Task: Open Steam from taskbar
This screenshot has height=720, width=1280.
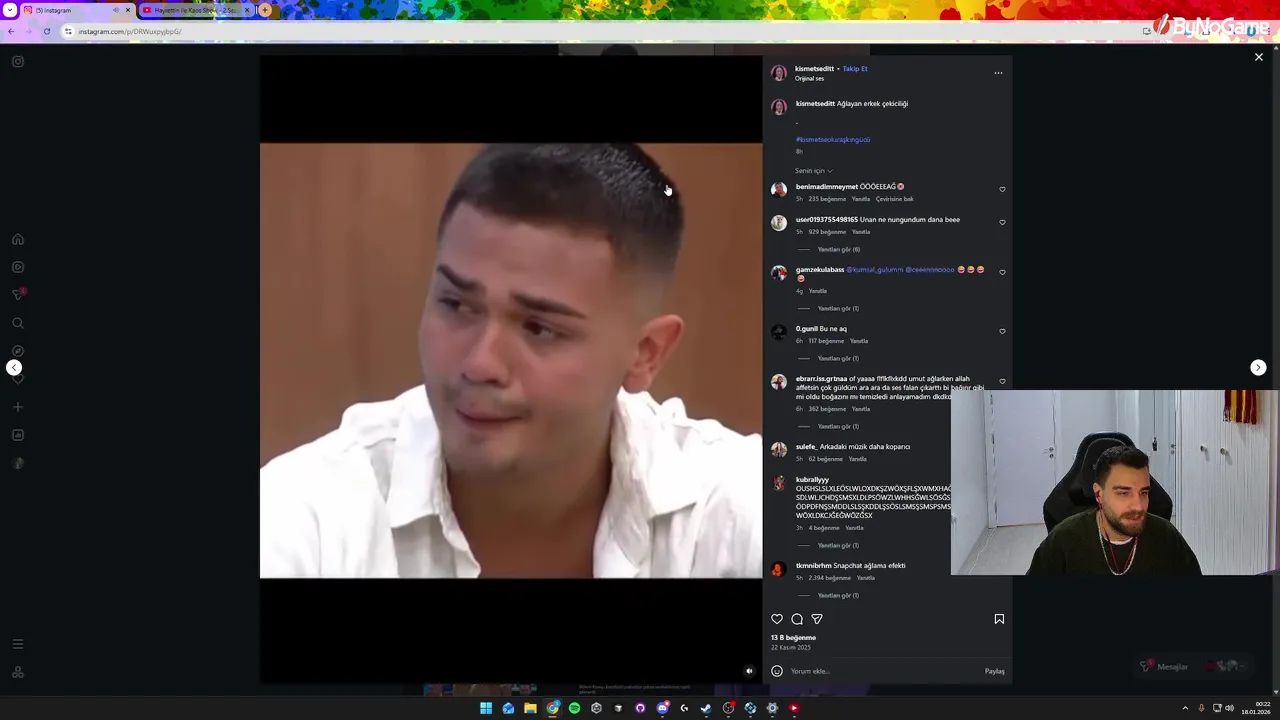Action: [x=706, y=708]
